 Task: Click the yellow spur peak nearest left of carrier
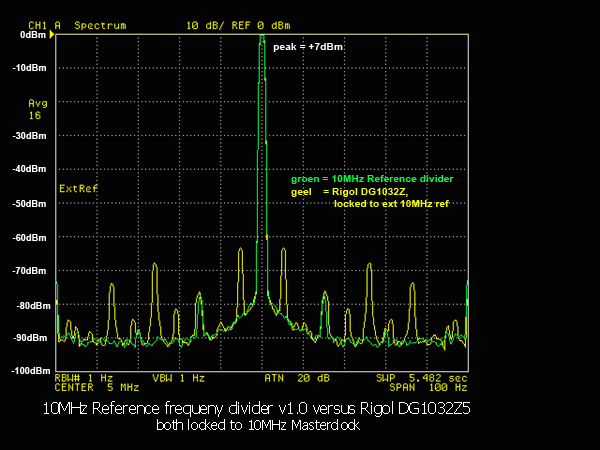241,250
